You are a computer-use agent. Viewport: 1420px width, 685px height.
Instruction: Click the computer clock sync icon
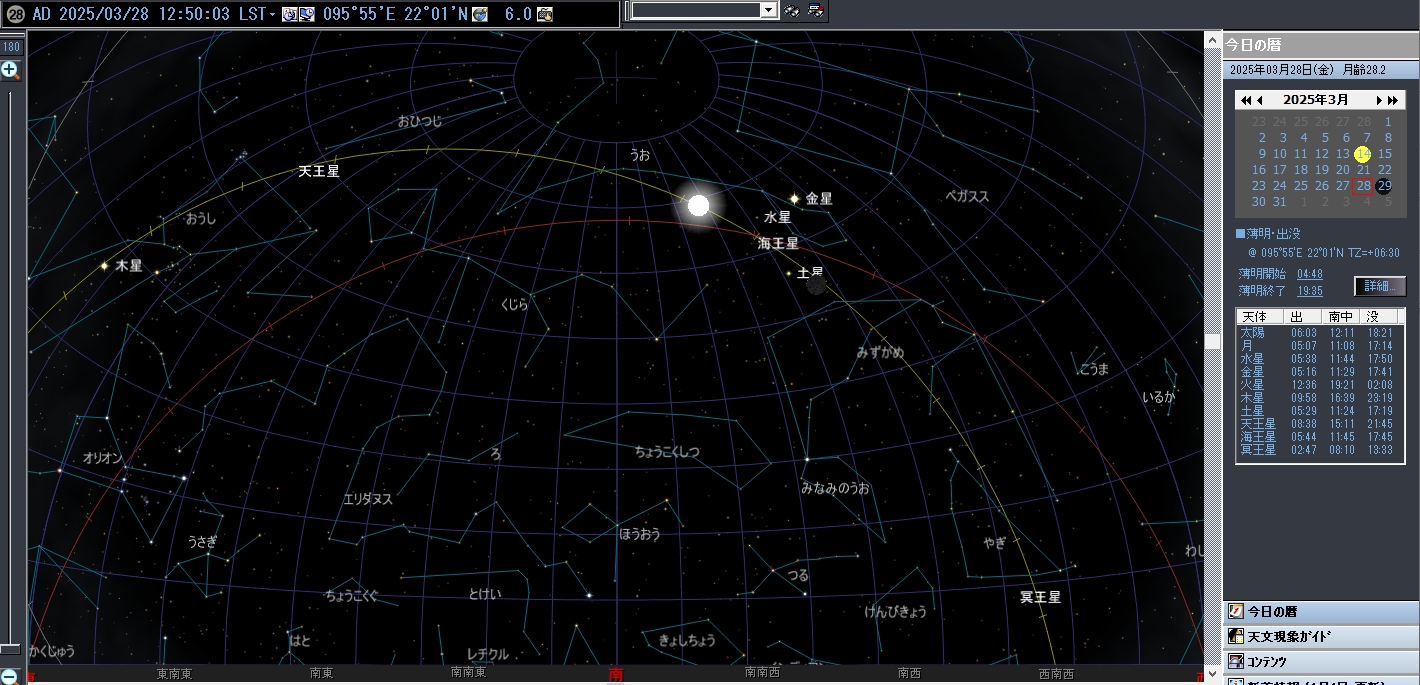(306, 14)
